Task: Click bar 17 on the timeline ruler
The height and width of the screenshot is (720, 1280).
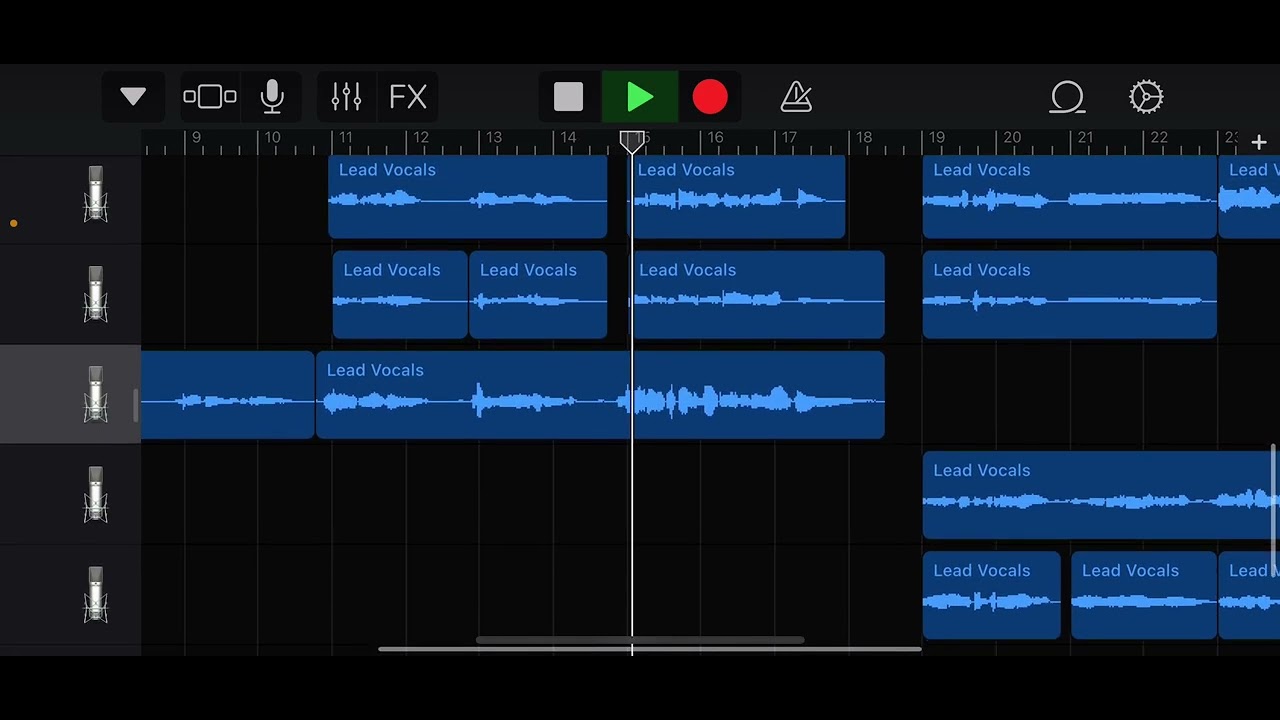Action: coord(789,138)
